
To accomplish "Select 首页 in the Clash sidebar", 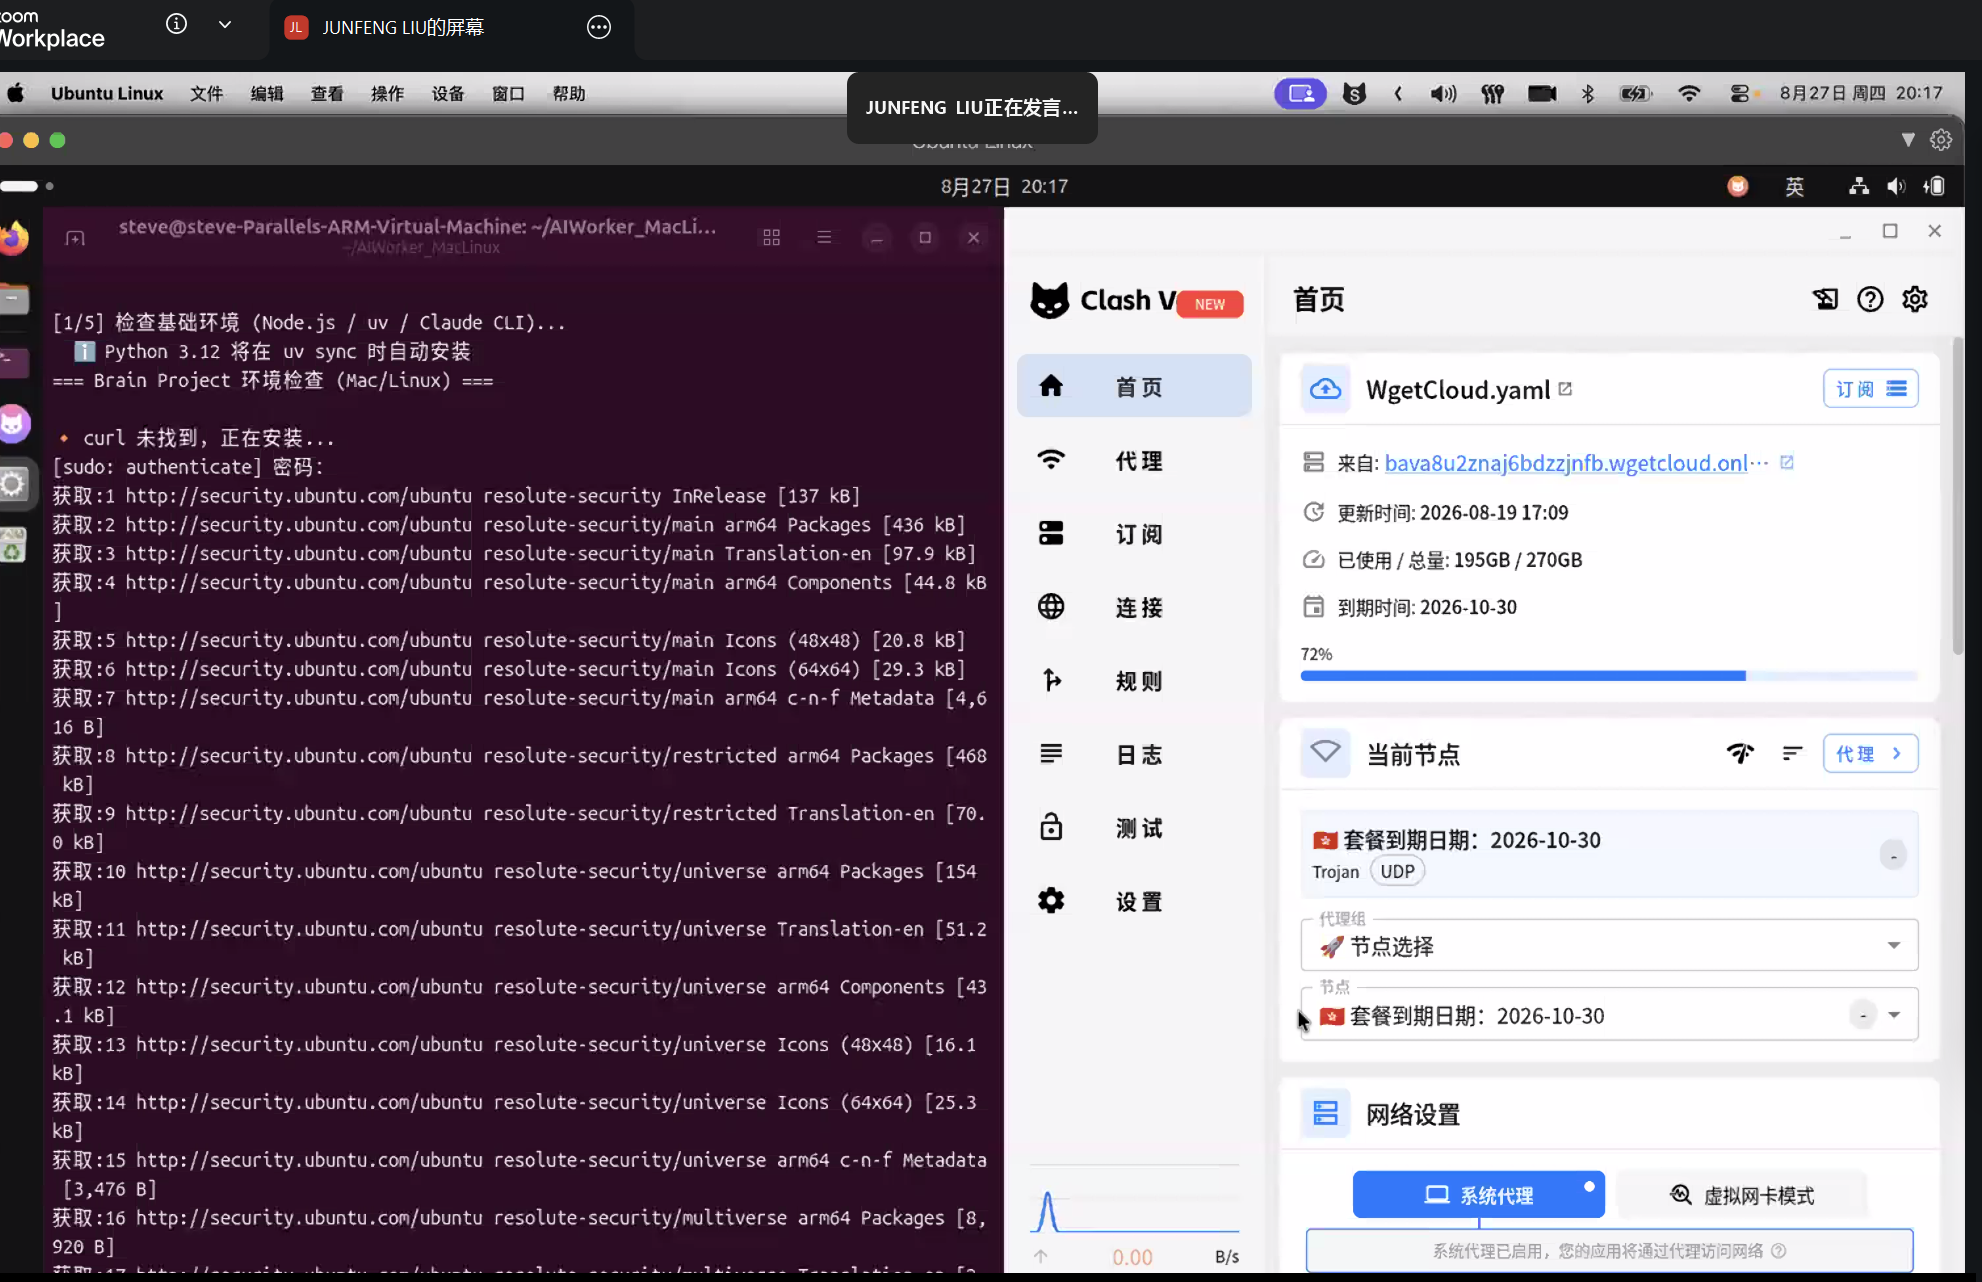I will 1134,386.
